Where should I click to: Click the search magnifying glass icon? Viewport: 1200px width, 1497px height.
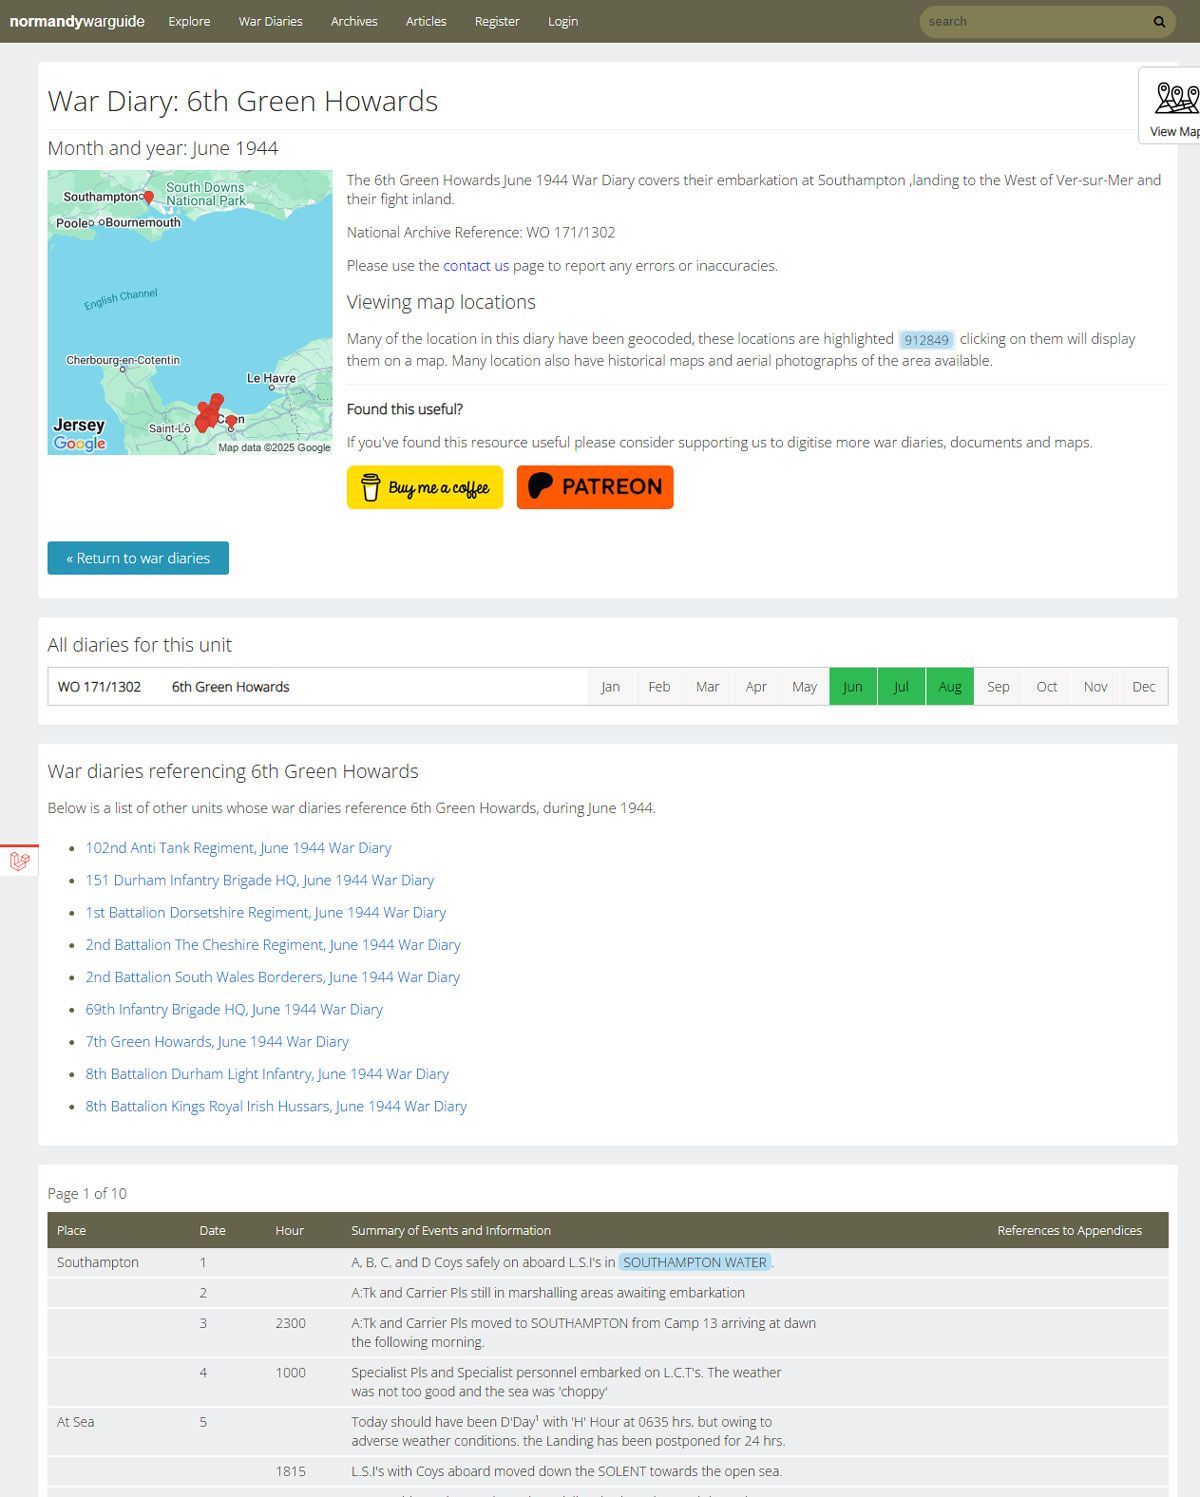point(1158,21)
